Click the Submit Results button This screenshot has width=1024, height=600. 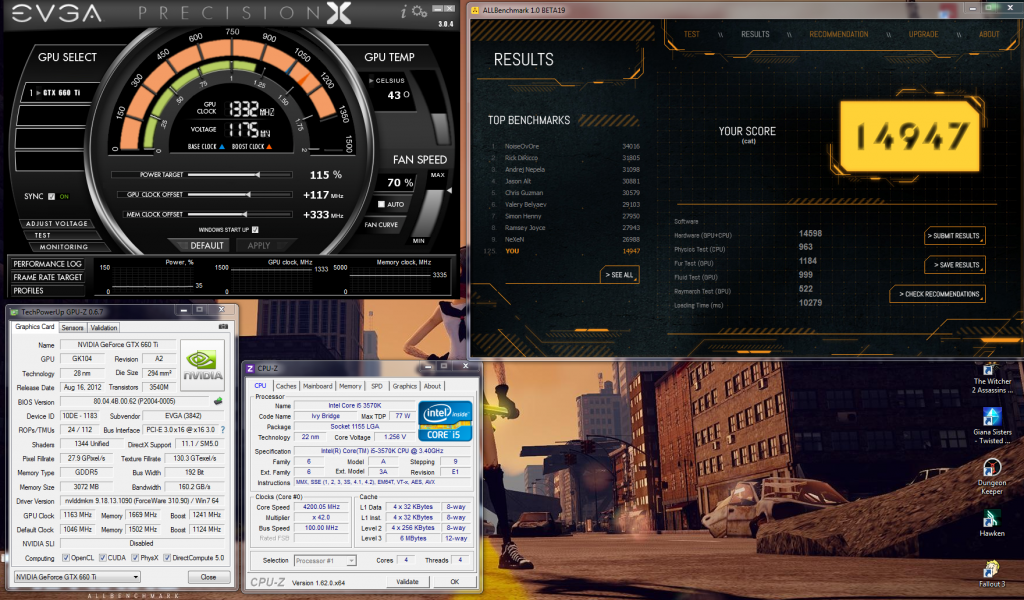point(954,236)
